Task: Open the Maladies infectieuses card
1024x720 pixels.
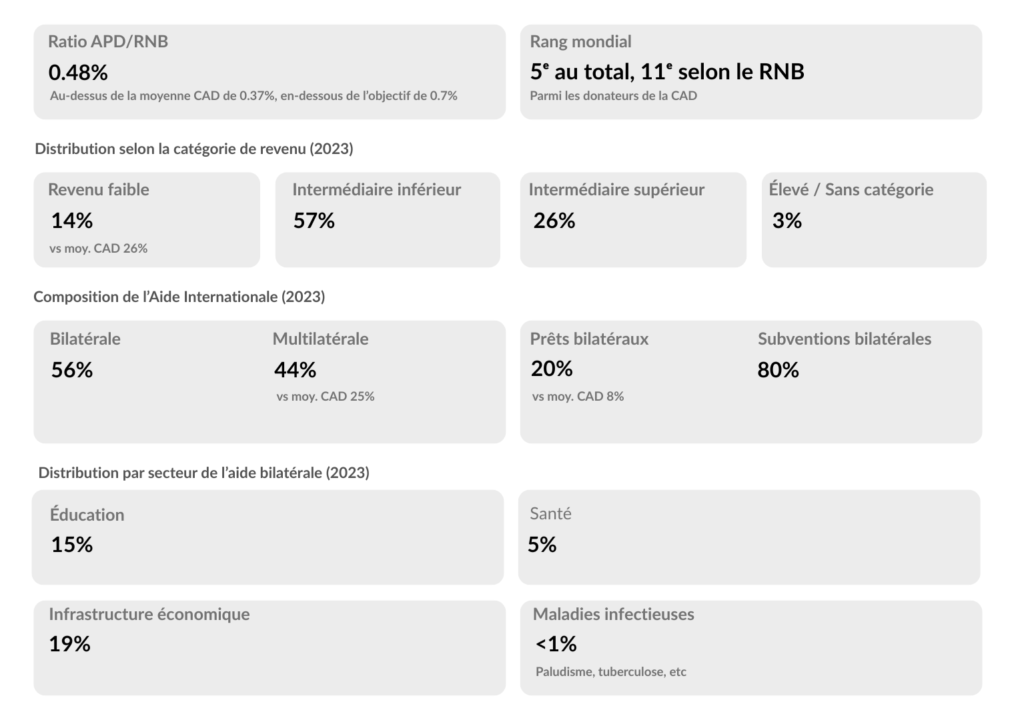Action: point(750,647)
